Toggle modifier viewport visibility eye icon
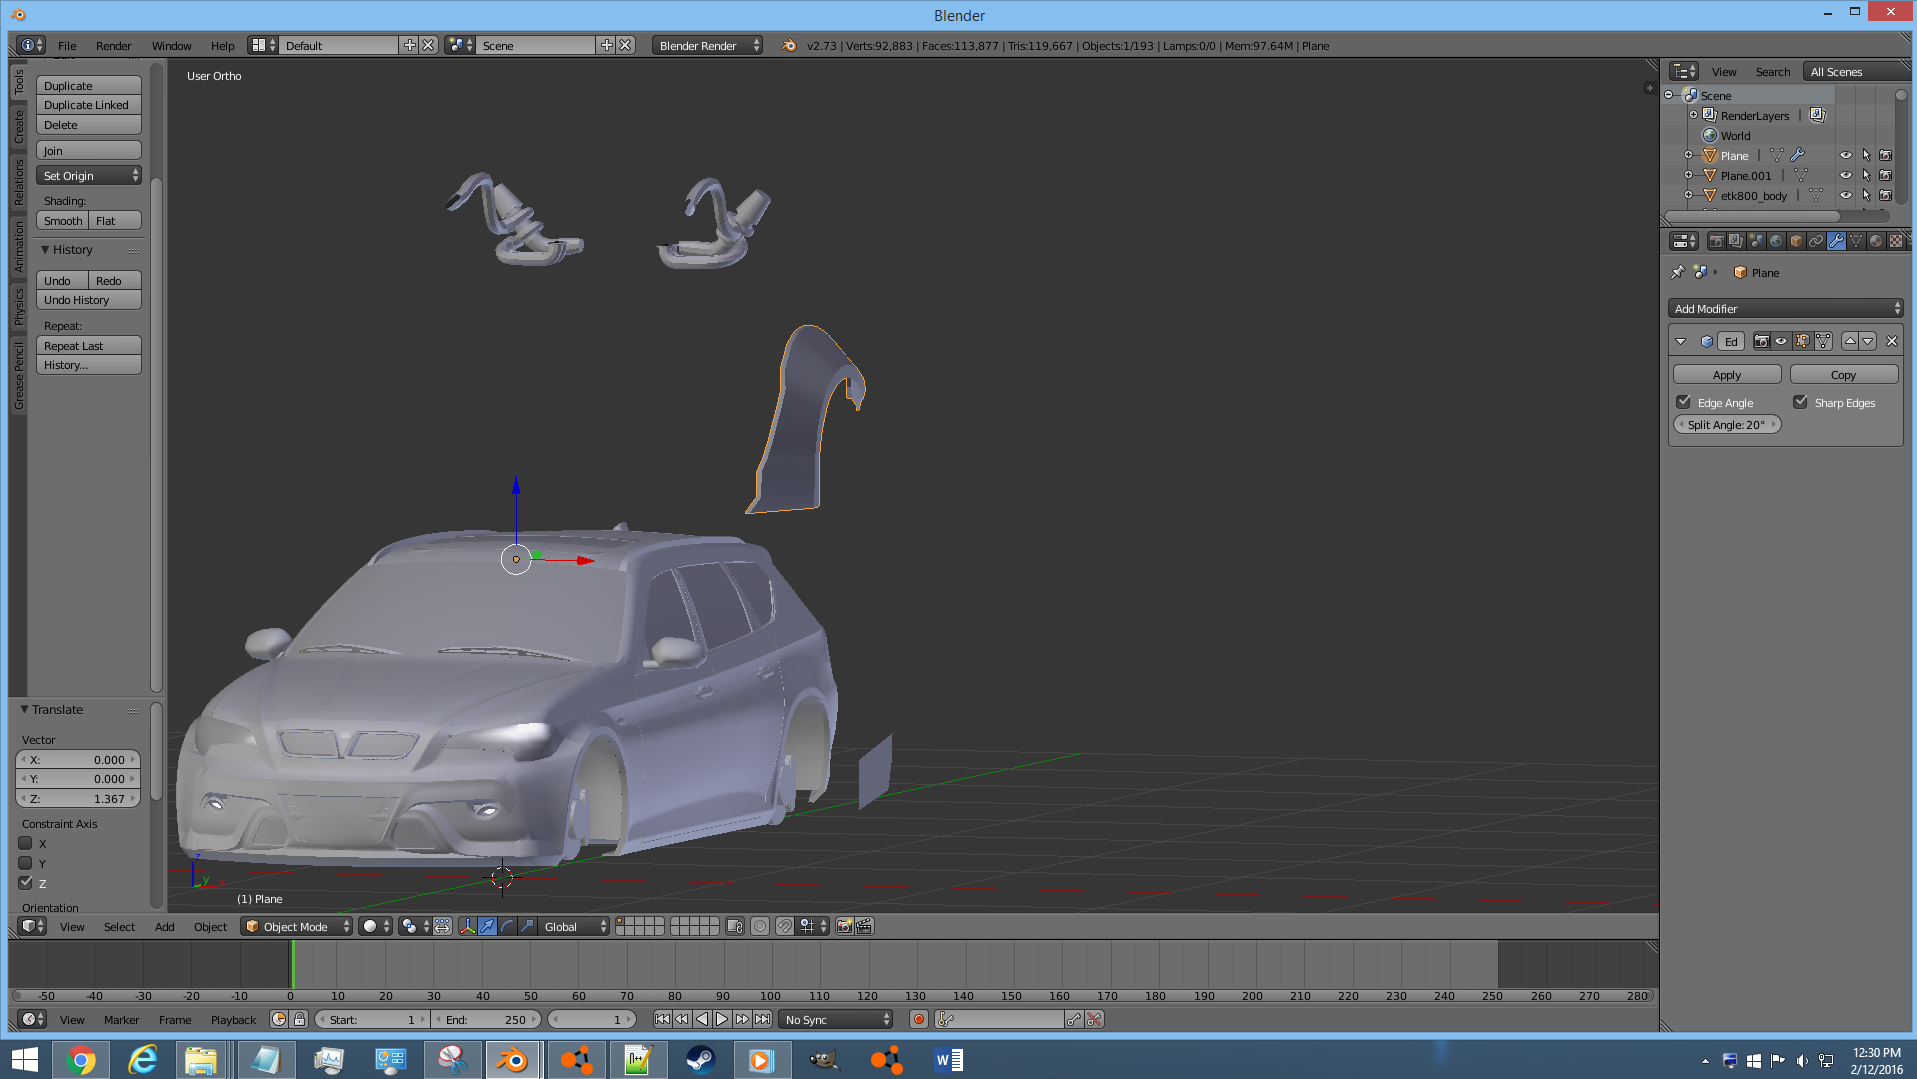The width and height of the screenshot is (1917, 1079). click(1781, 341)
